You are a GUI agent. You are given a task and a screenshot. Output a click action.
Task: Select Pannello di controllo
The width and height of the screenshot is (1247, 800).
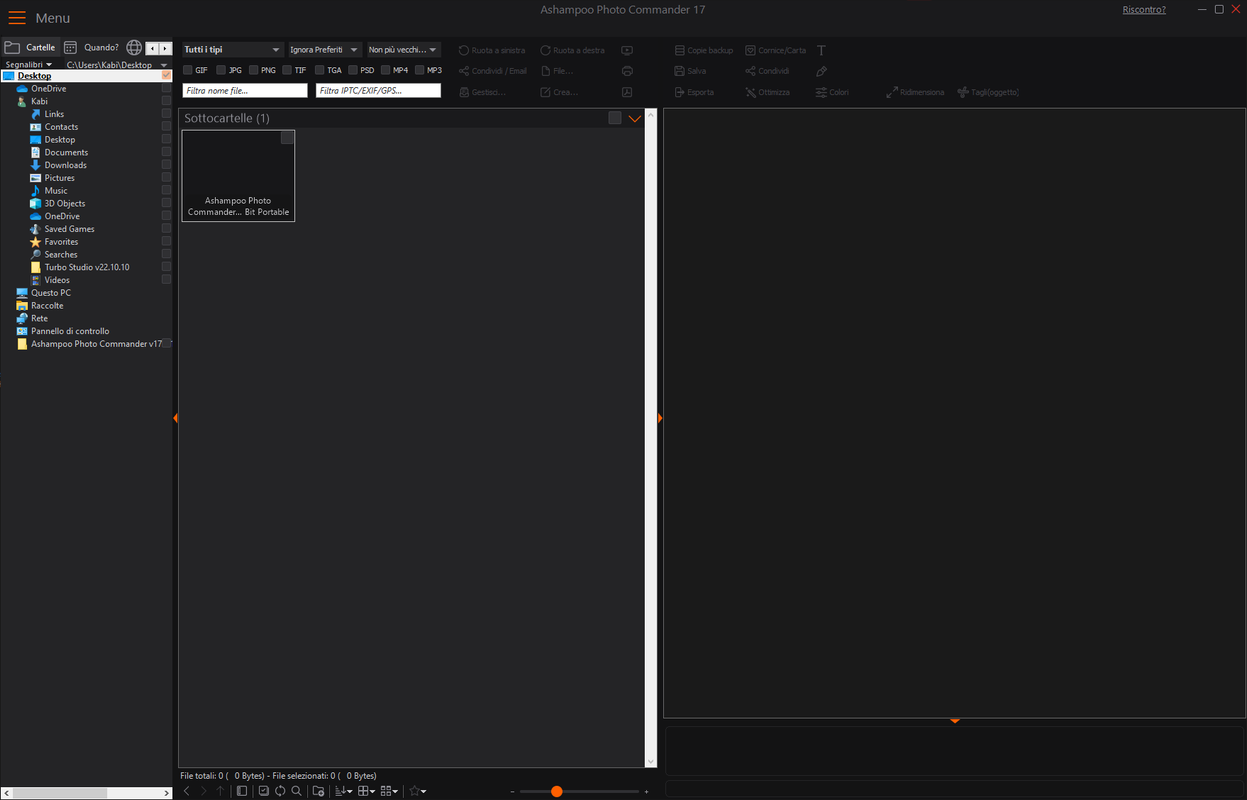click(x=69, y=331)
